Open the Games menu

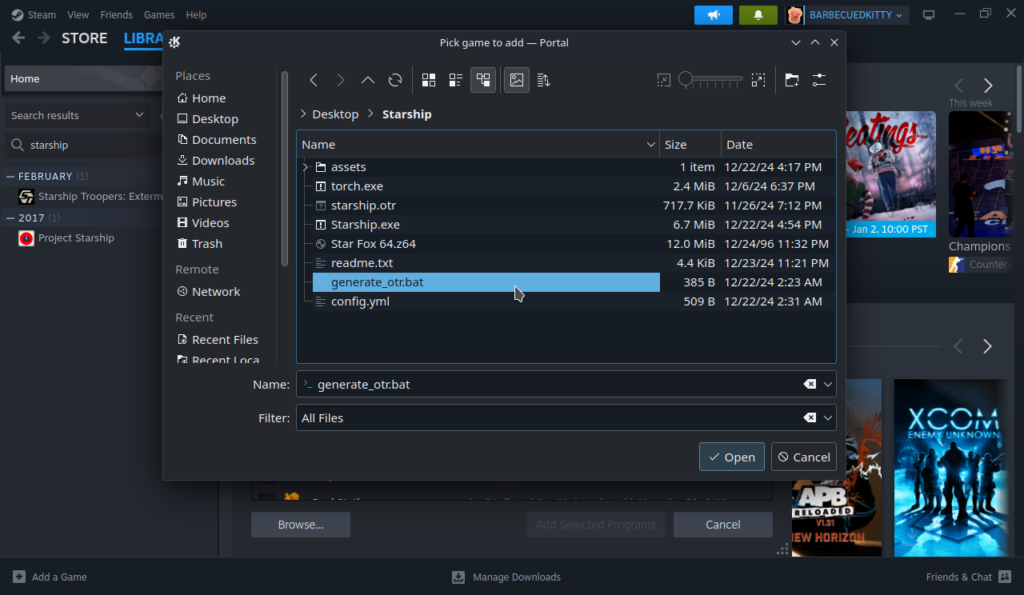[159, 15]
